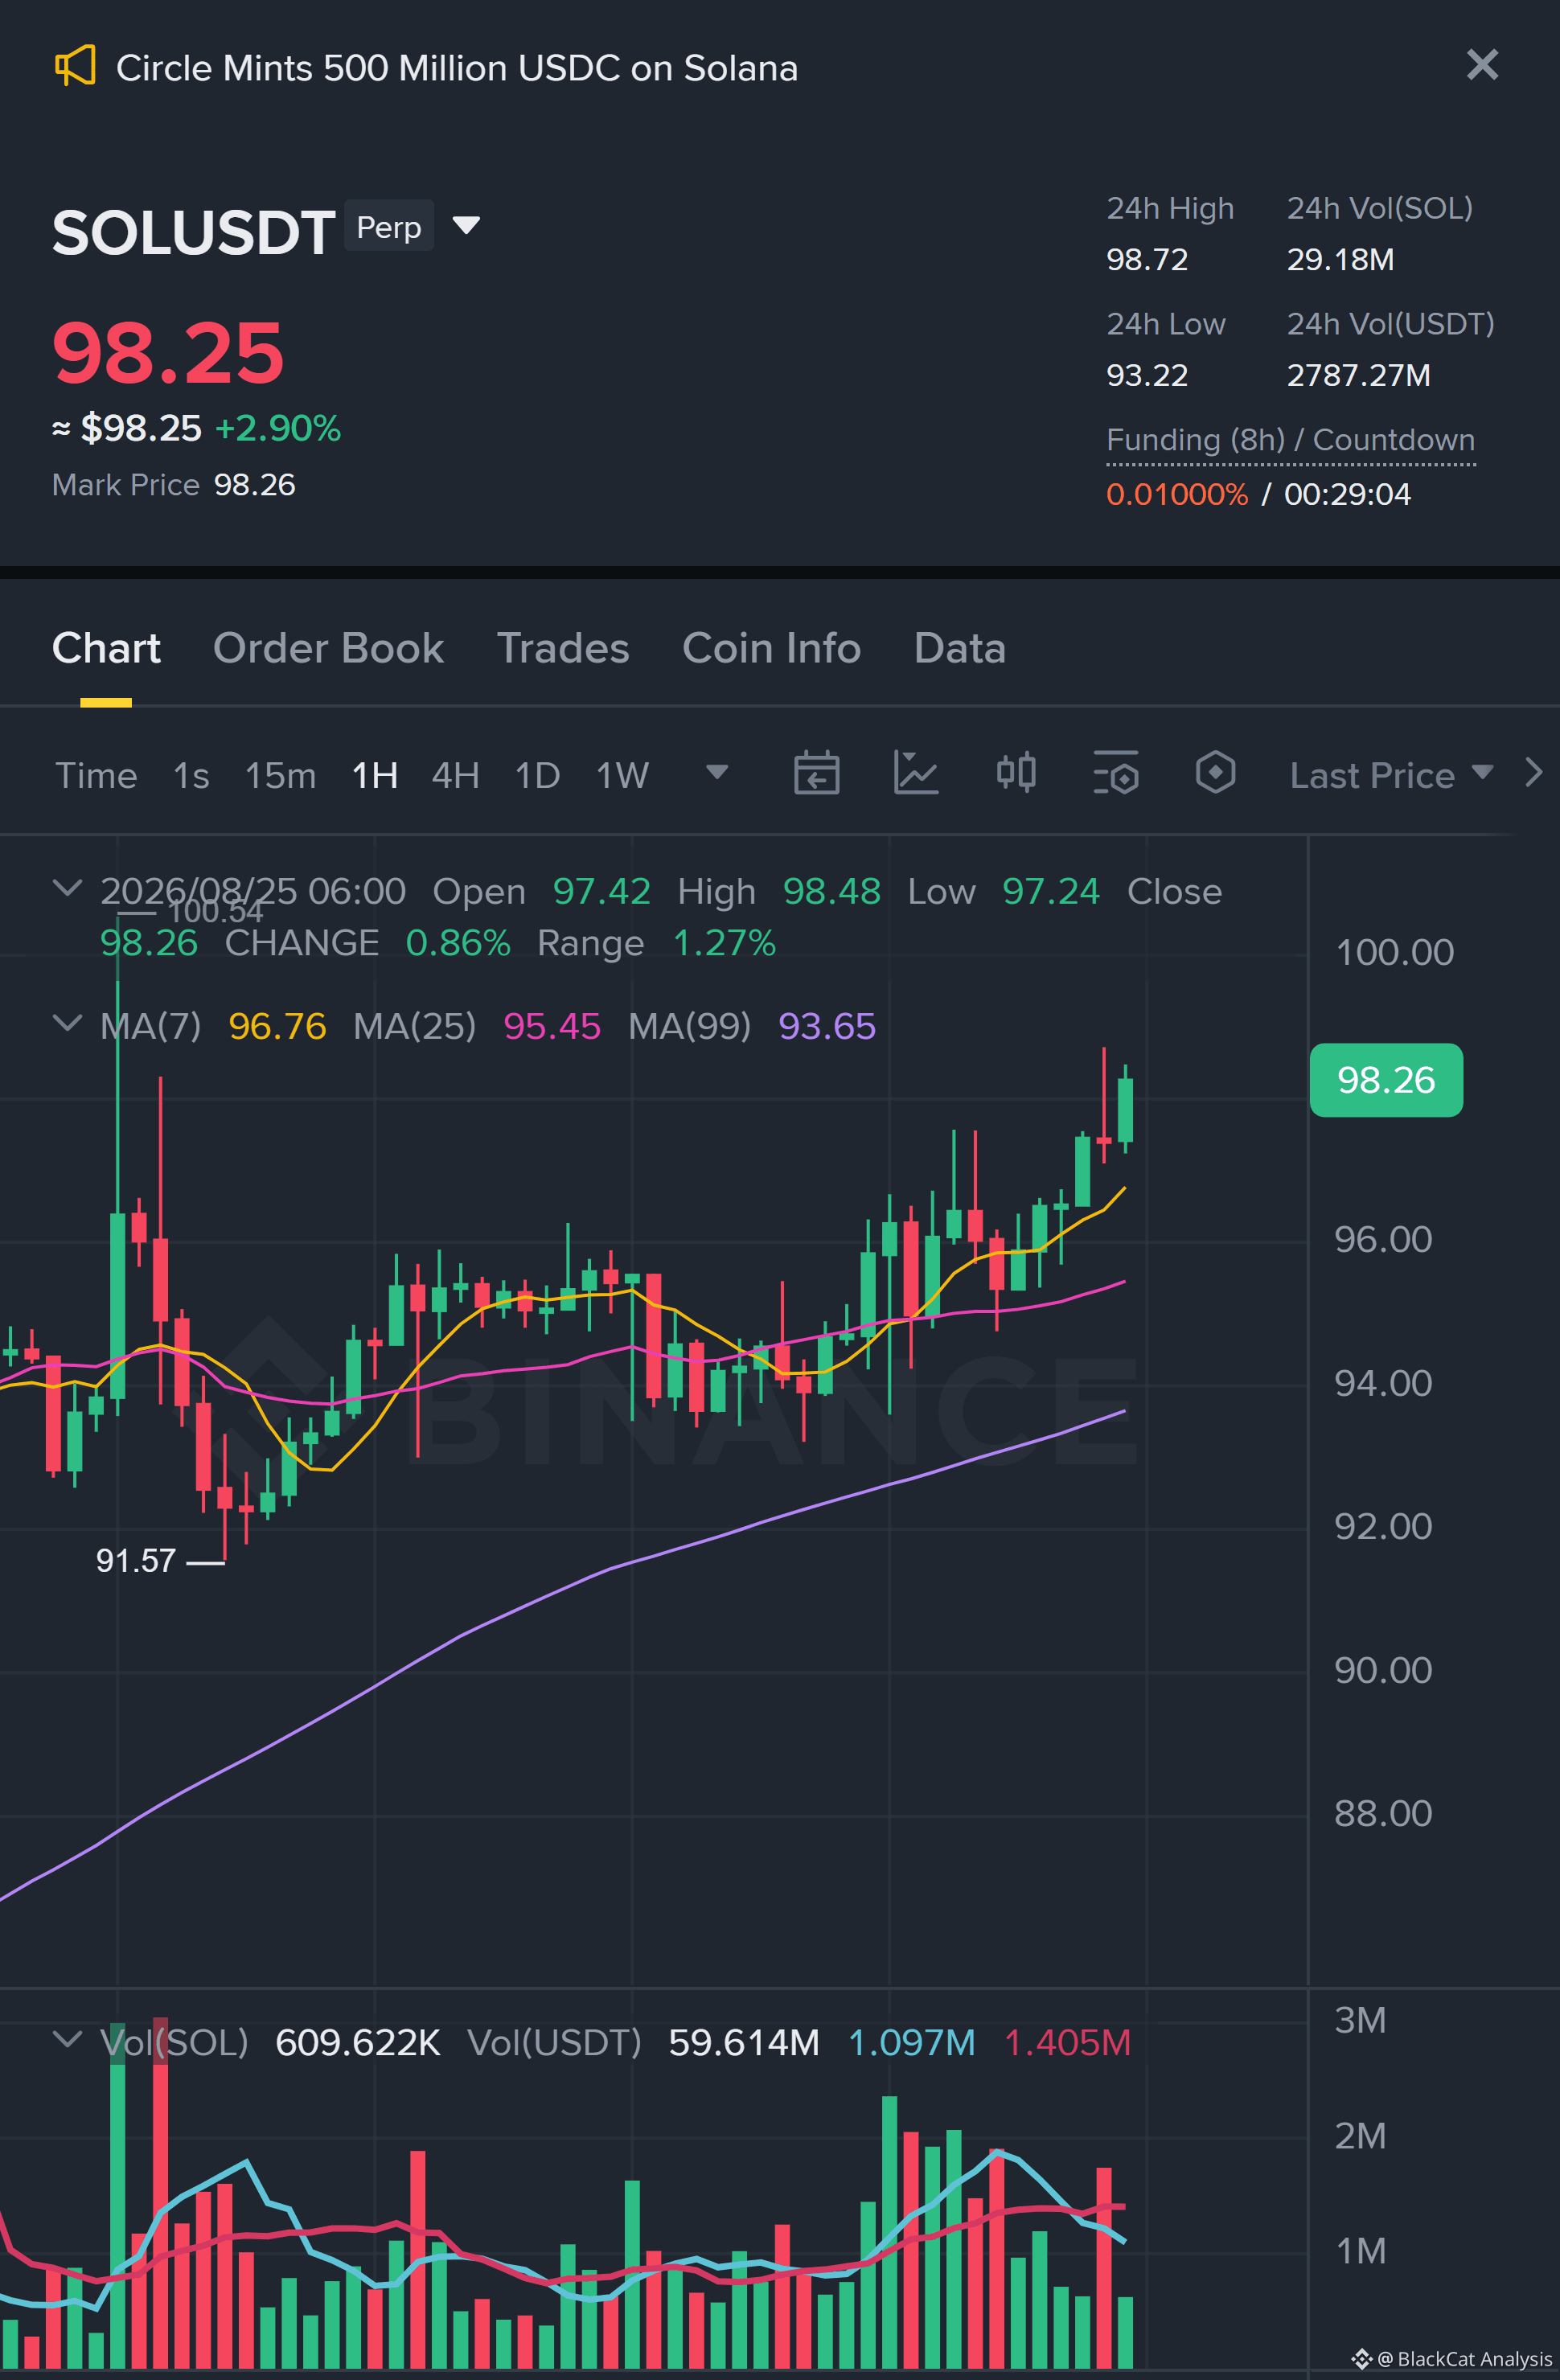Click the 100.54 high price marker
This screenshot has height=2380, width=1560.
click(x=216, y=912)
